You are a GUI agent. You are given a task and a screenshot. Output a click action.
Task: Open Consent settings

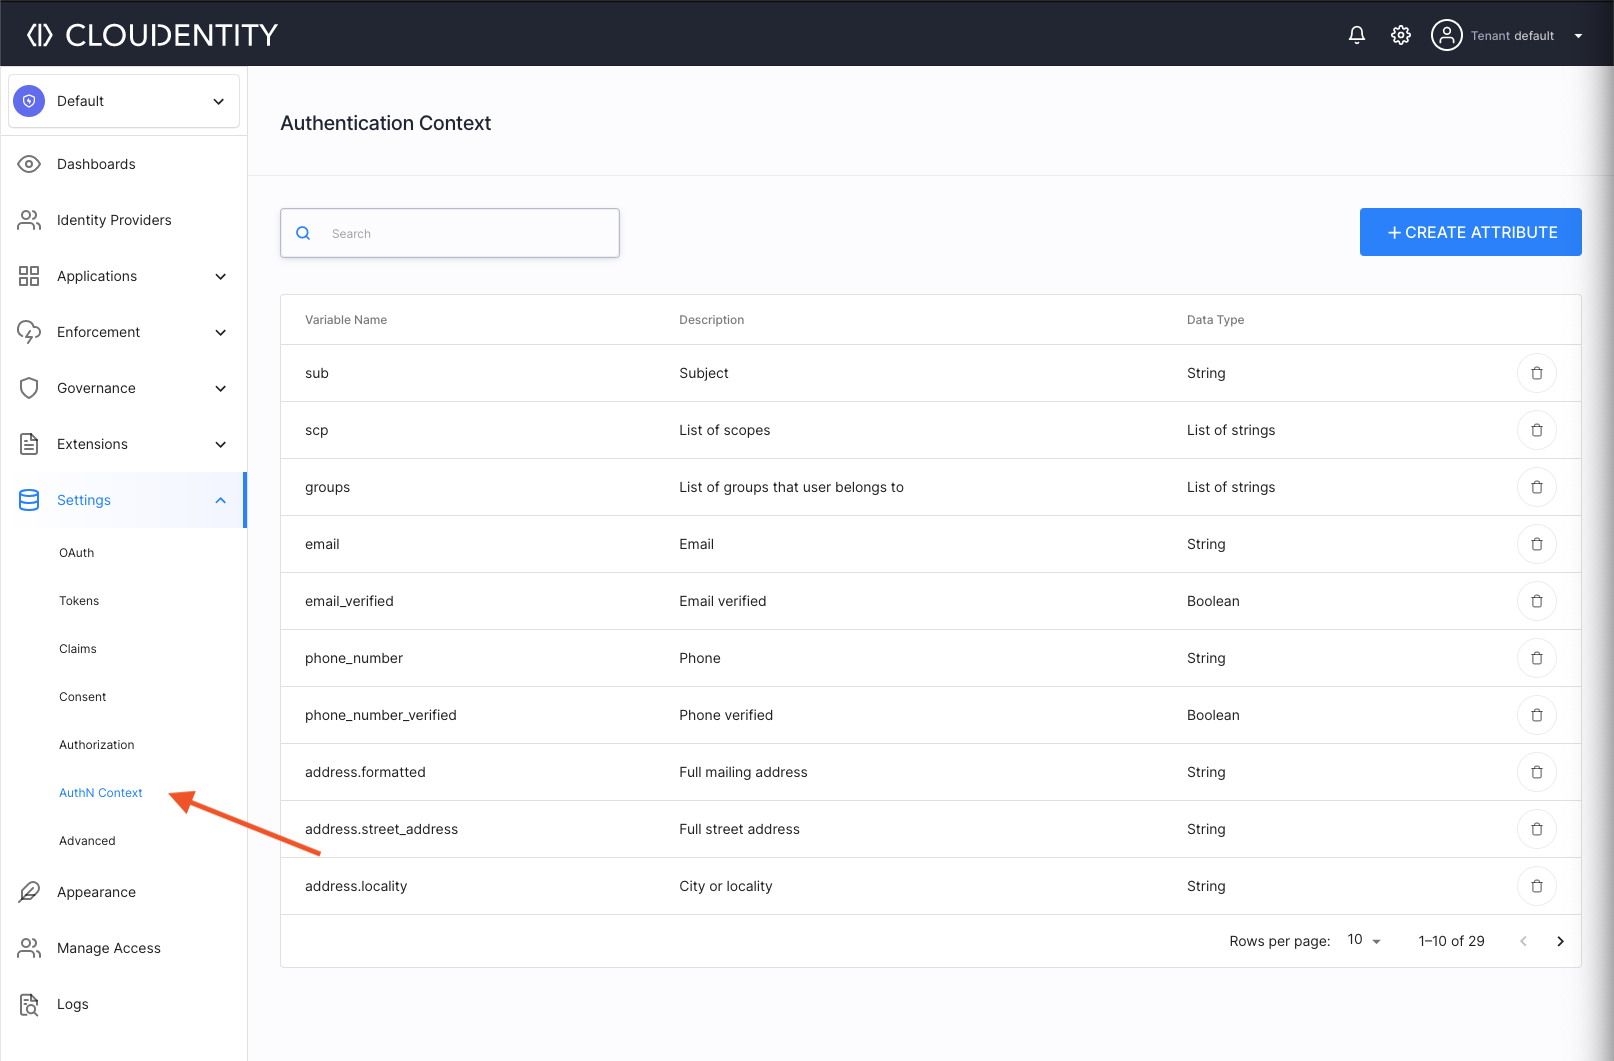point(83,697)
